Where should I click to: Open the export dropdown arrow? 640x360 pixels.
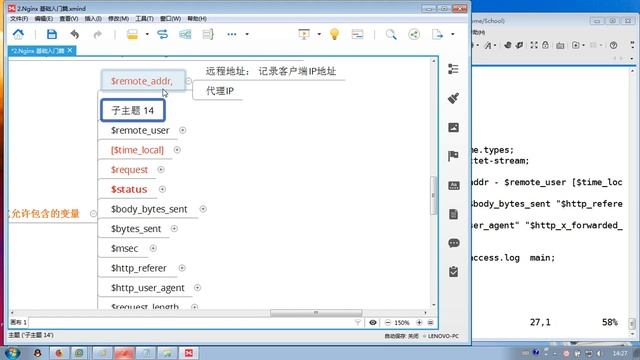[452, 34]
